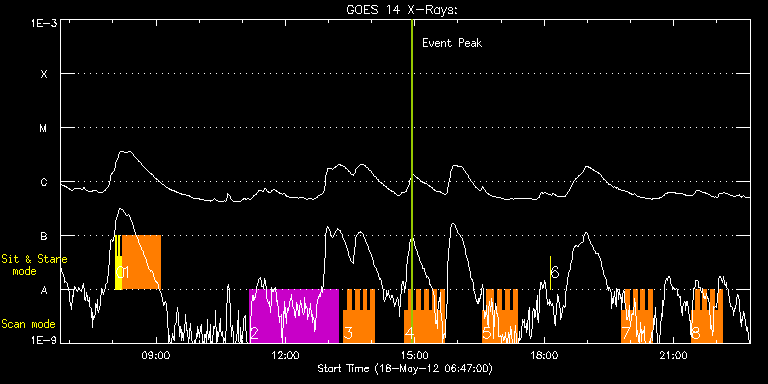Click the 1E-3 axis label
The width and height of the screenshot is (768, 384).
[x=43, y=23]
